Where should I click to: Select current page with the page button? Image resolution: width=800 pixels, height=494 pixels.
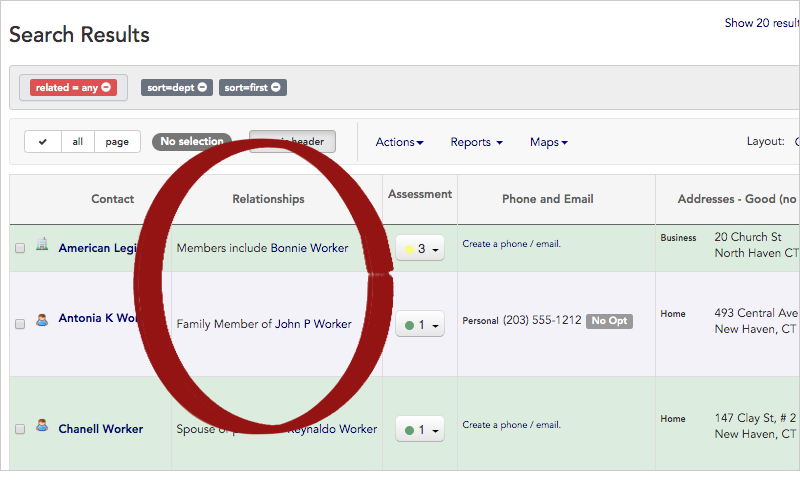pos(117,141)
